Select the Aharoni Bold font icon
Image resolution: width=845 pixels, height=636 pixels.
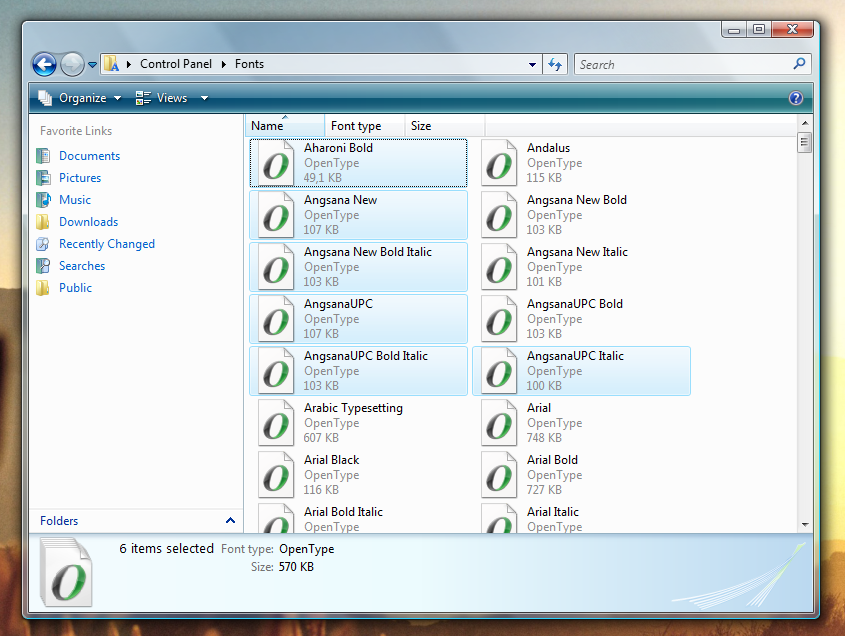click(276, 163)
